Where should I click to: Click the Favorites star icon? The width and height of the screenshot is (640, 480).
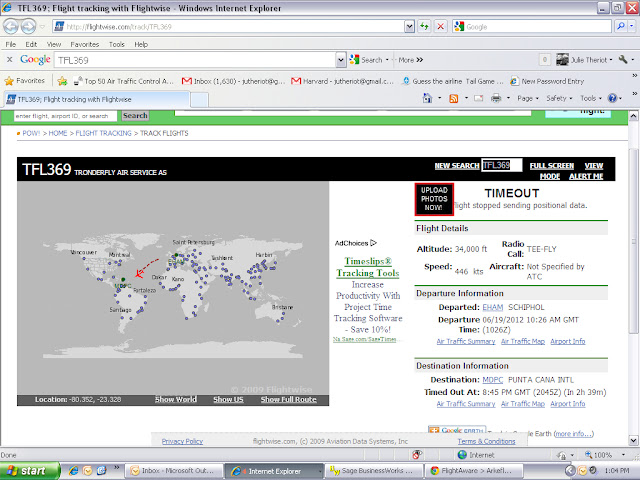click(x=9, y=81)
